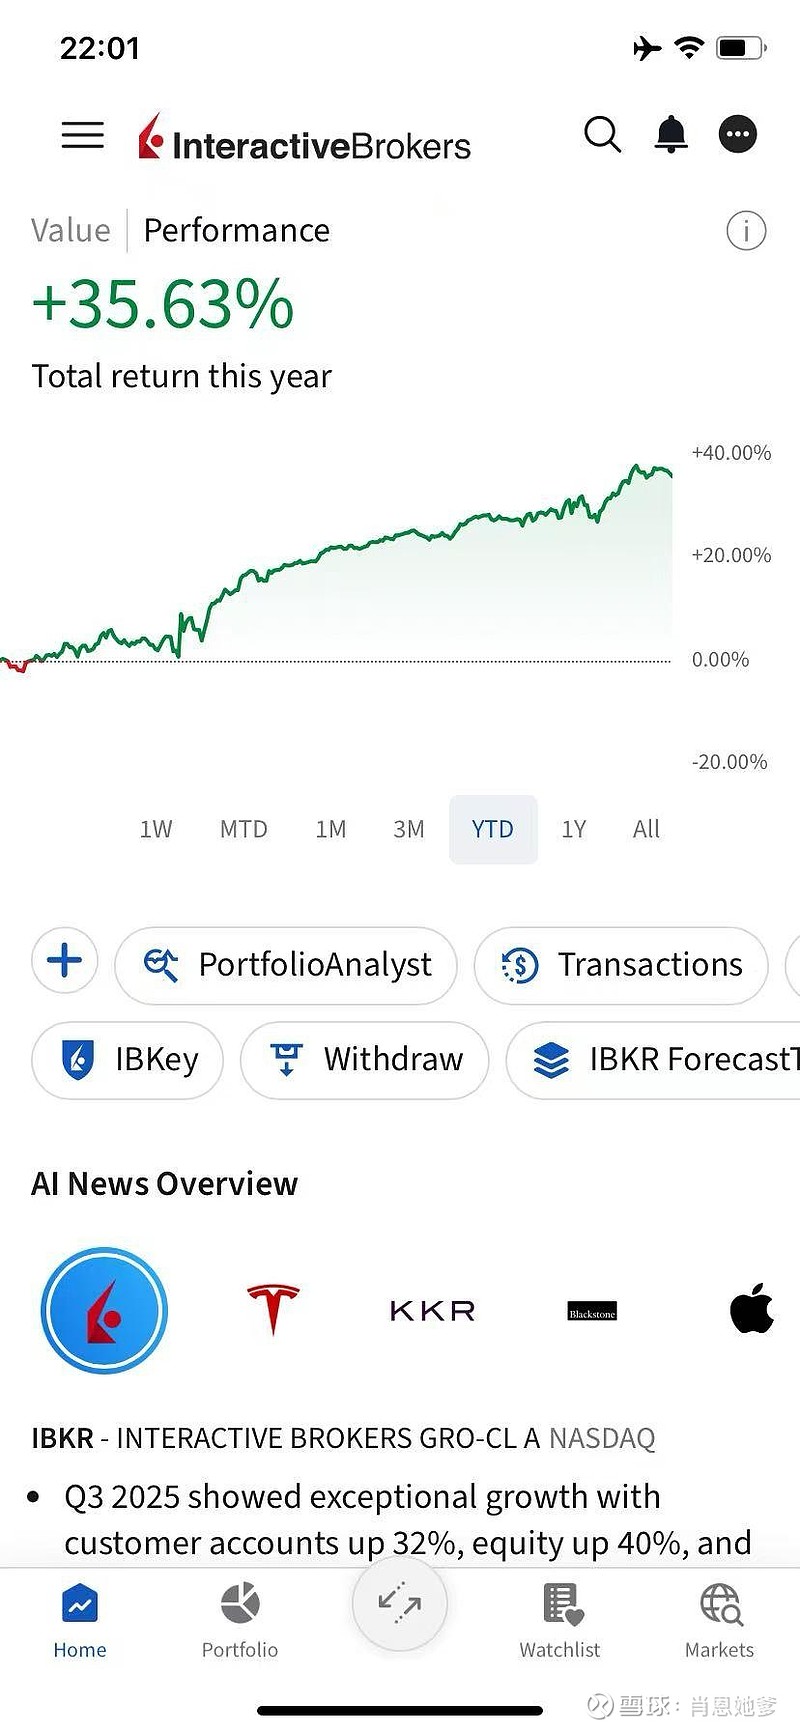Go to the Portfolio tab
800x1731 pixels.
tap(240, 1619)
